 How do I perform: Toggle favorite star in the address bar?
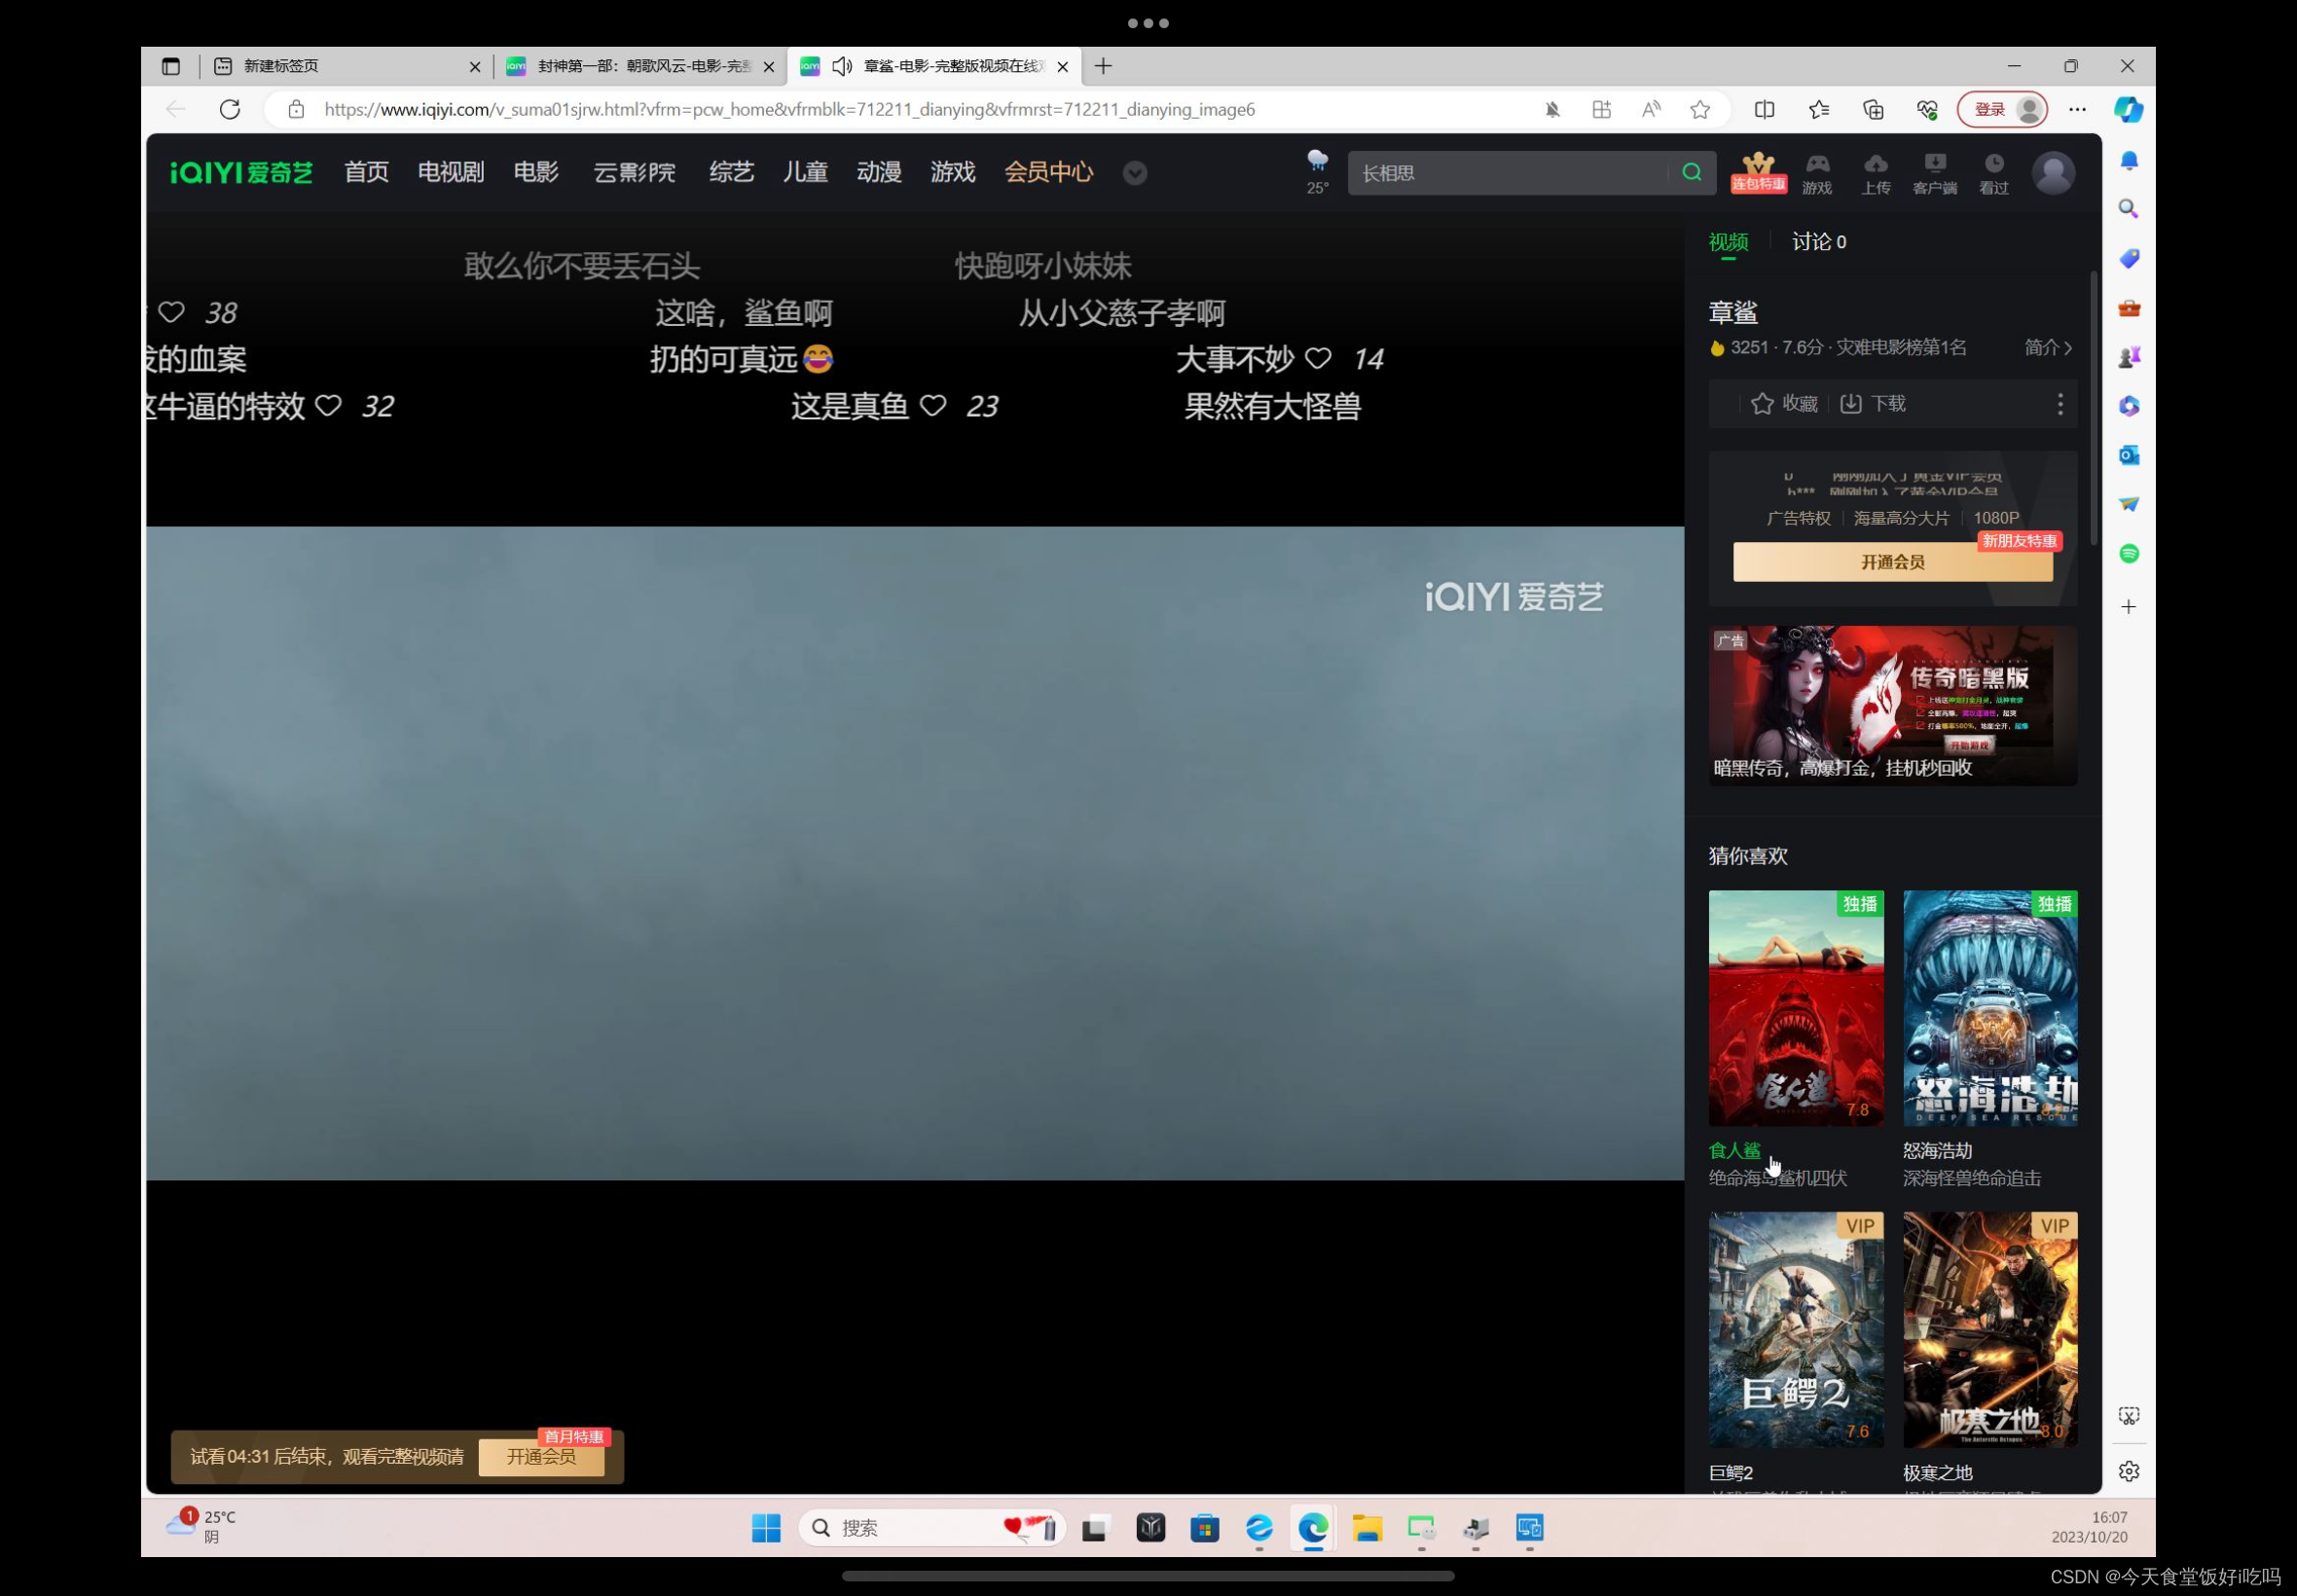tap(1700, 110)
